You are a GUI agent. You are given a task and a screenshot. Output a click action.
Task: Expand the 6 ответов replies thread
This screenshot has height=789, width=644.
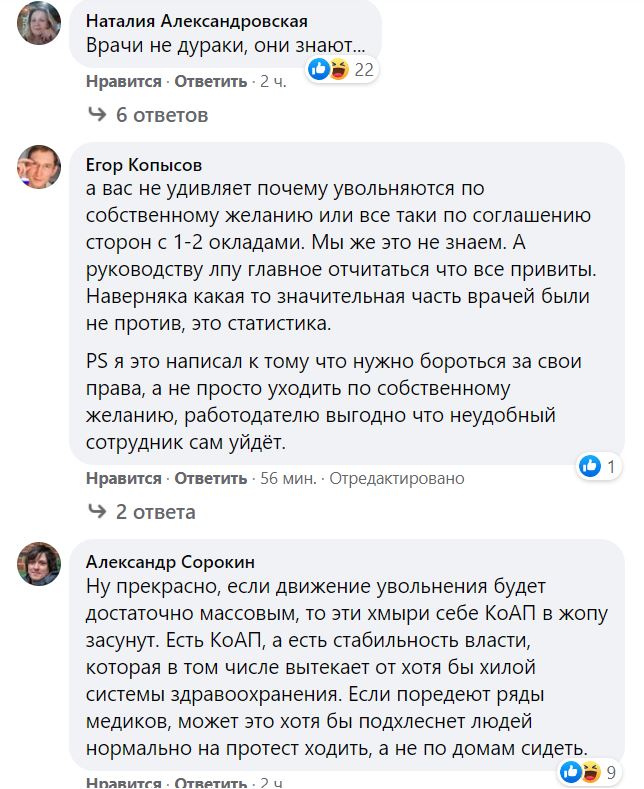point(162,115)
